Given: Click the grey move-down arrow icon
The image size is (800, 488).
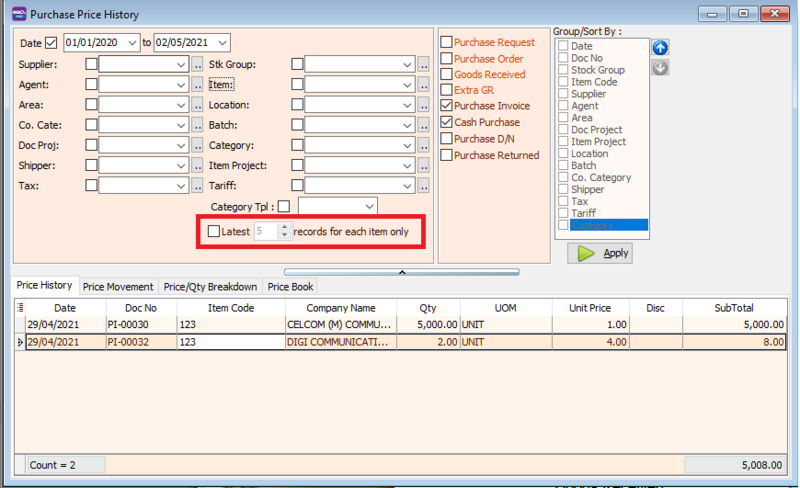Looking at the screenshot, I should [660, 68].
